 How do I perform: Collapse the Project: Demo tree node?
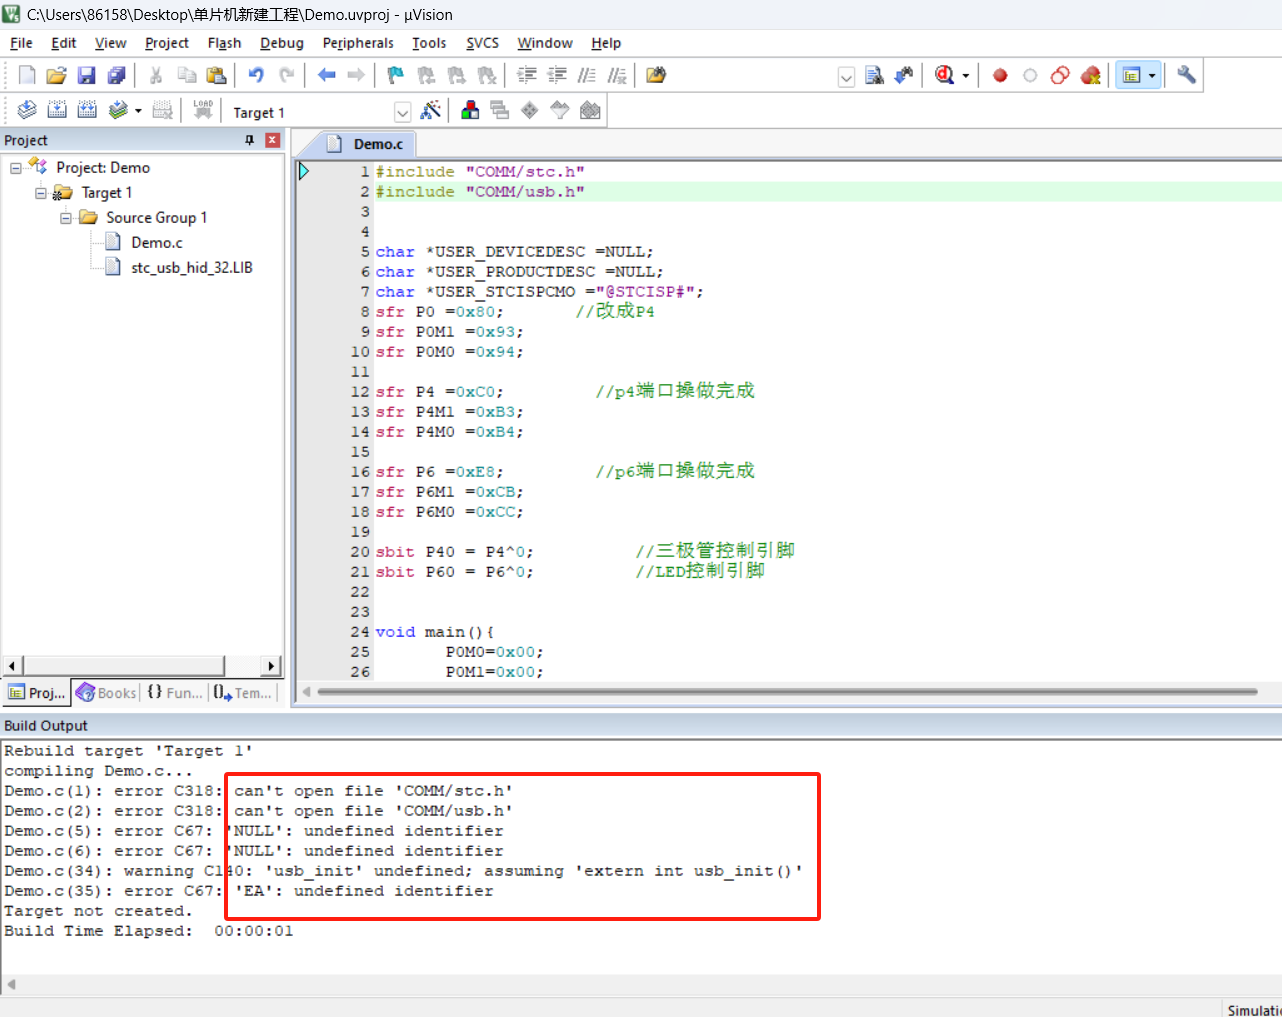16,168
